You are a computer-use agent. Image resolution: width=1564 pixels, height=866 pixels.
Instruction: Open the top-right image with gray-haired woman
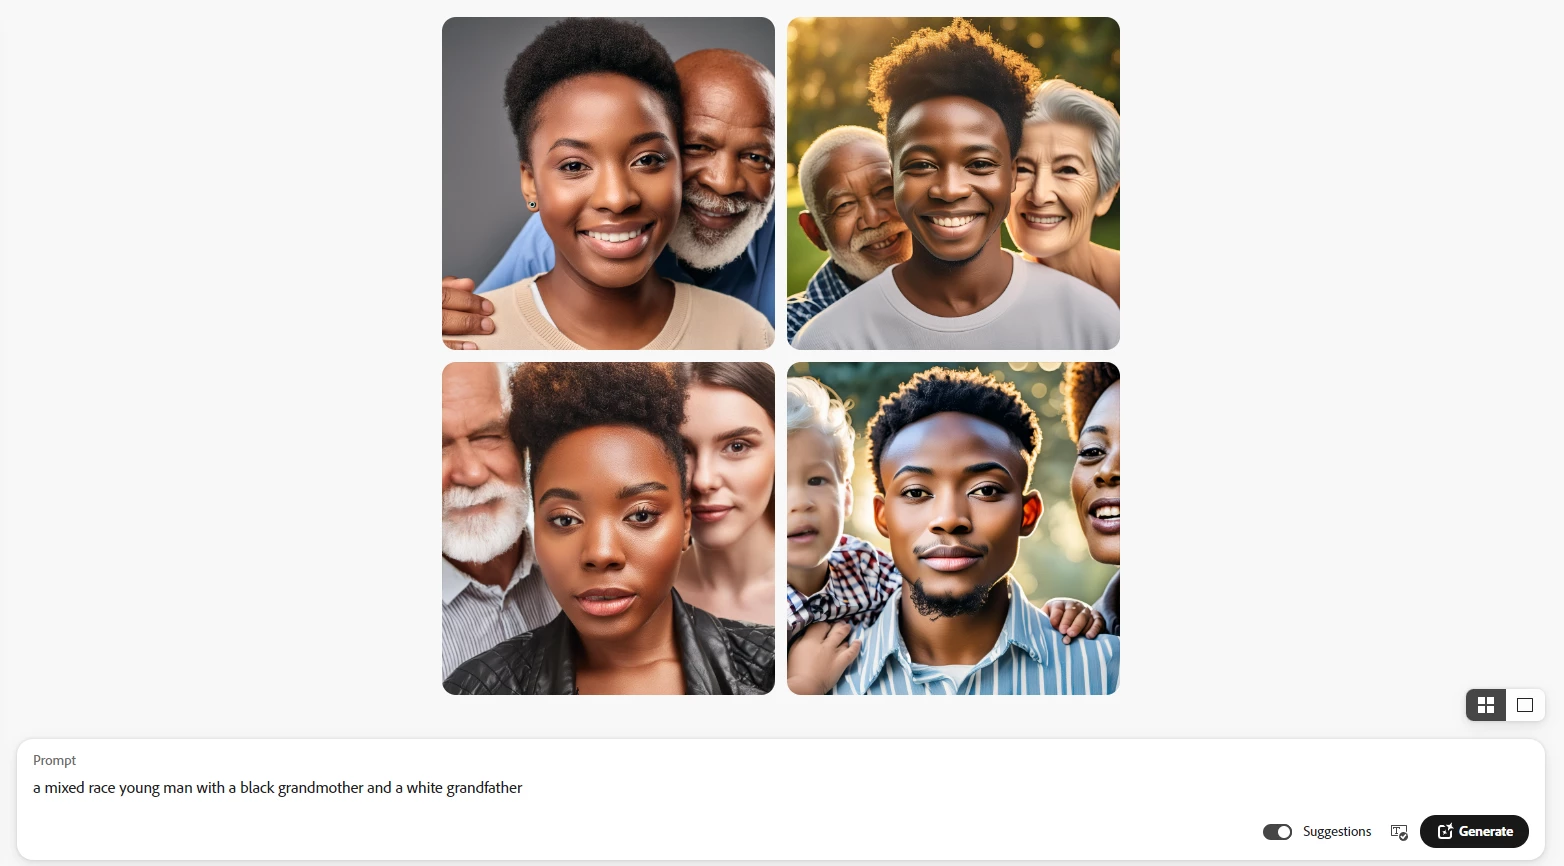click(x=953, y=183)
